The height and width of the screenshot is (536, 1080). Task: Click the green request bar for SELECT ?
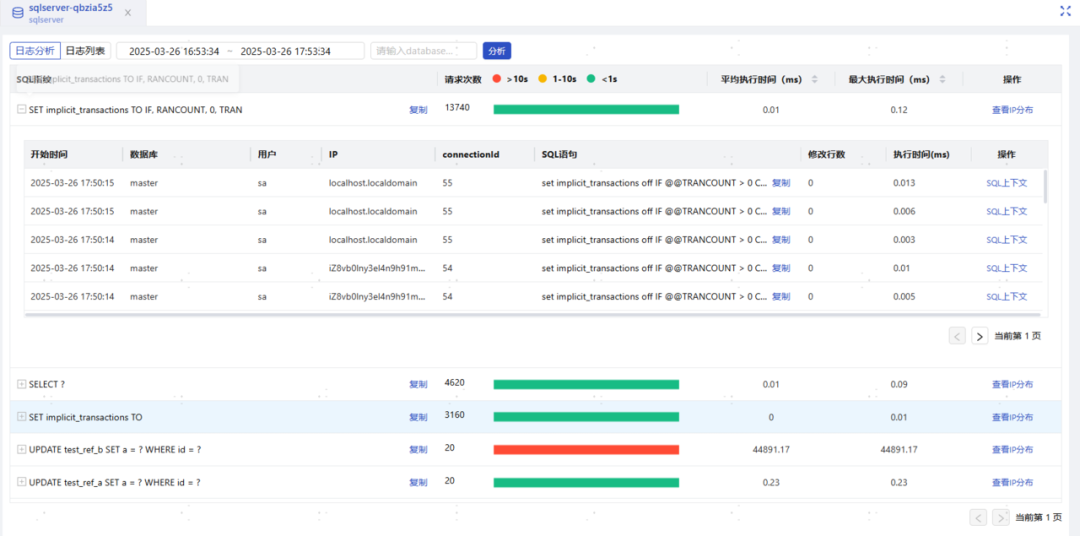pos(586,384)
